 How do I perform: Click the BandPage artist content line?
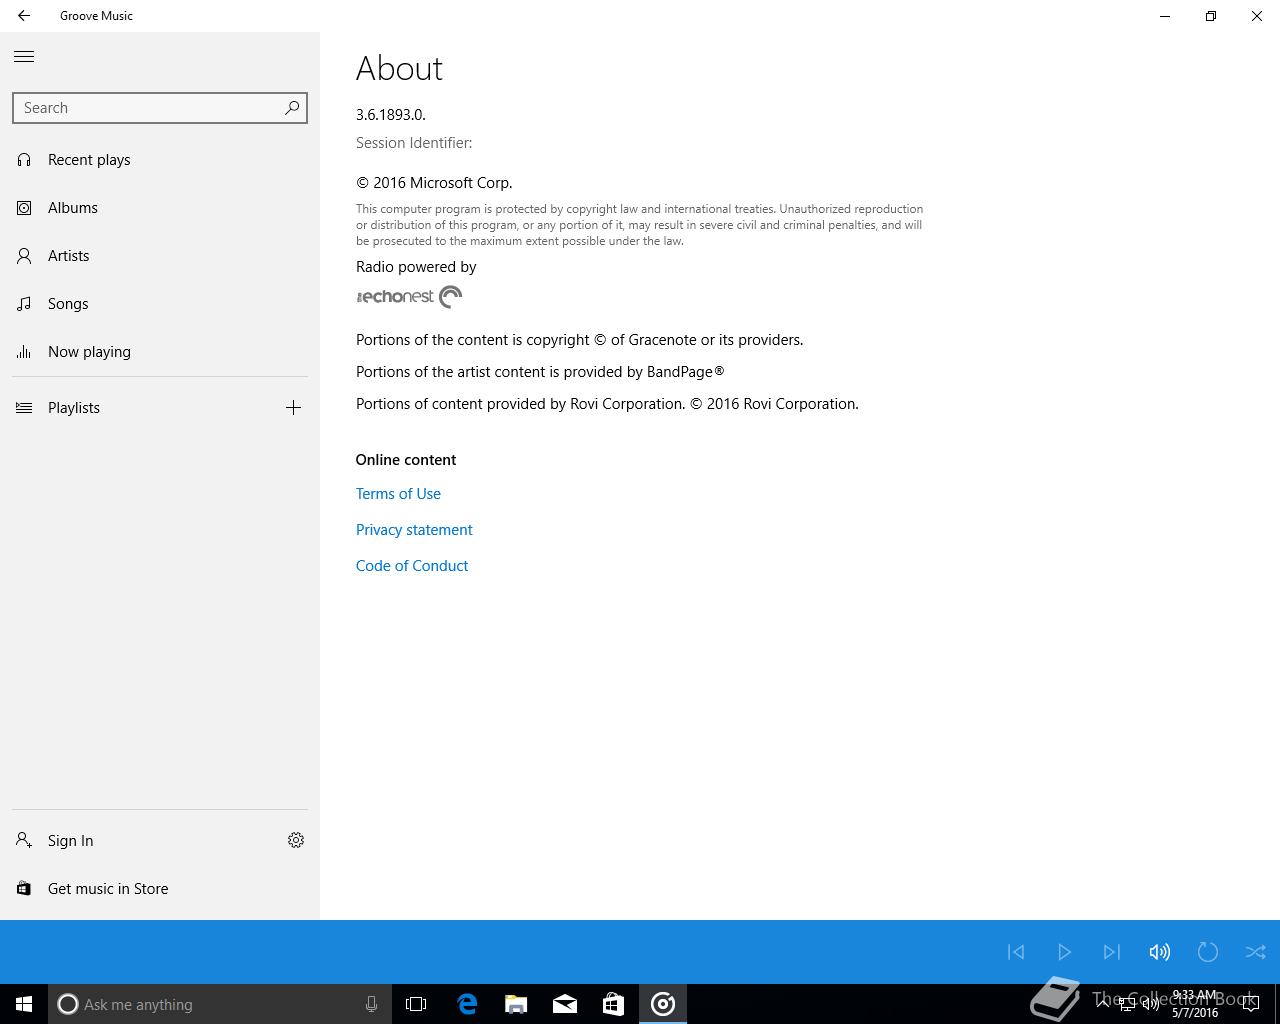pyautogui.click(x=540, y=372)
